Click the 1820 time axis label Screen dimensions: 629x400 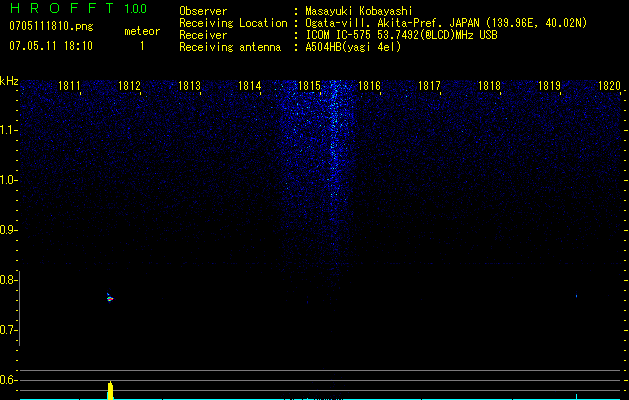pyautogui.click(x=609, y=86)
